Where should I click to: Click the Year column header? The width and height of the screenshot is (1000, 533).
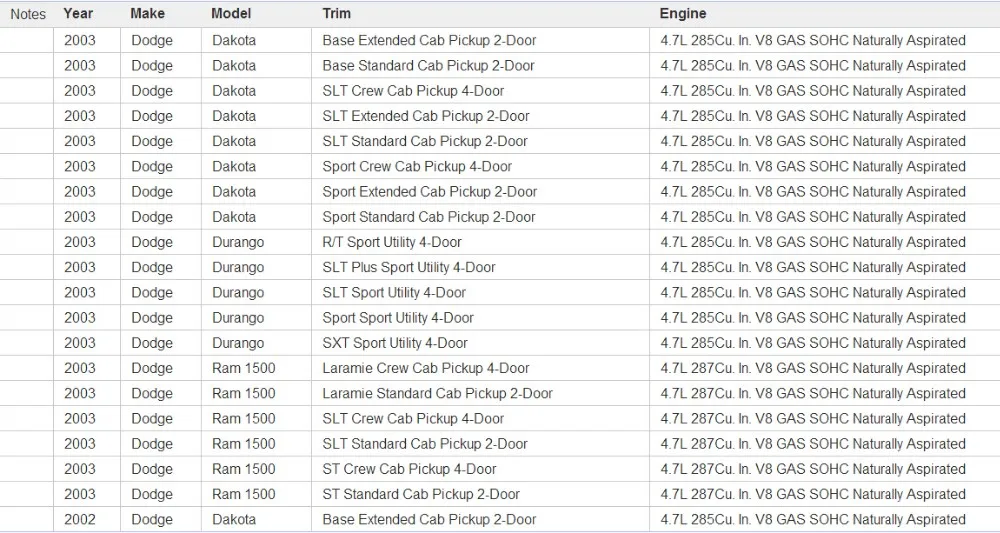78,13
